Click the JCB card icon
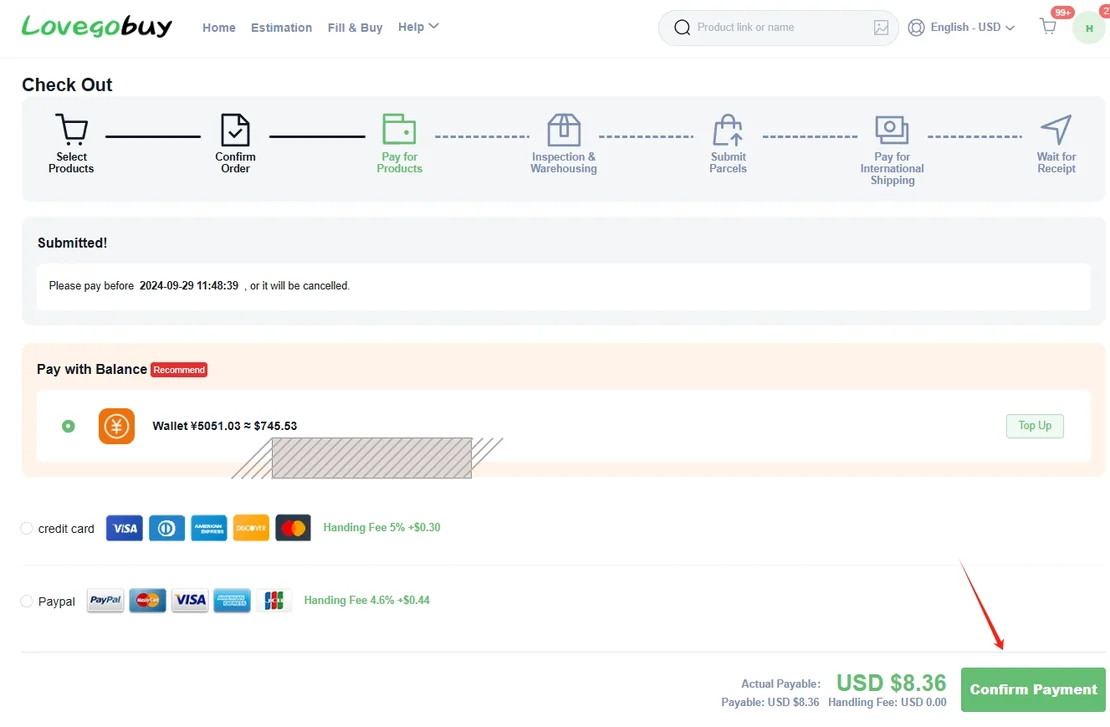The height and width of the screenshot is (727, 1110). pos(274,600)
